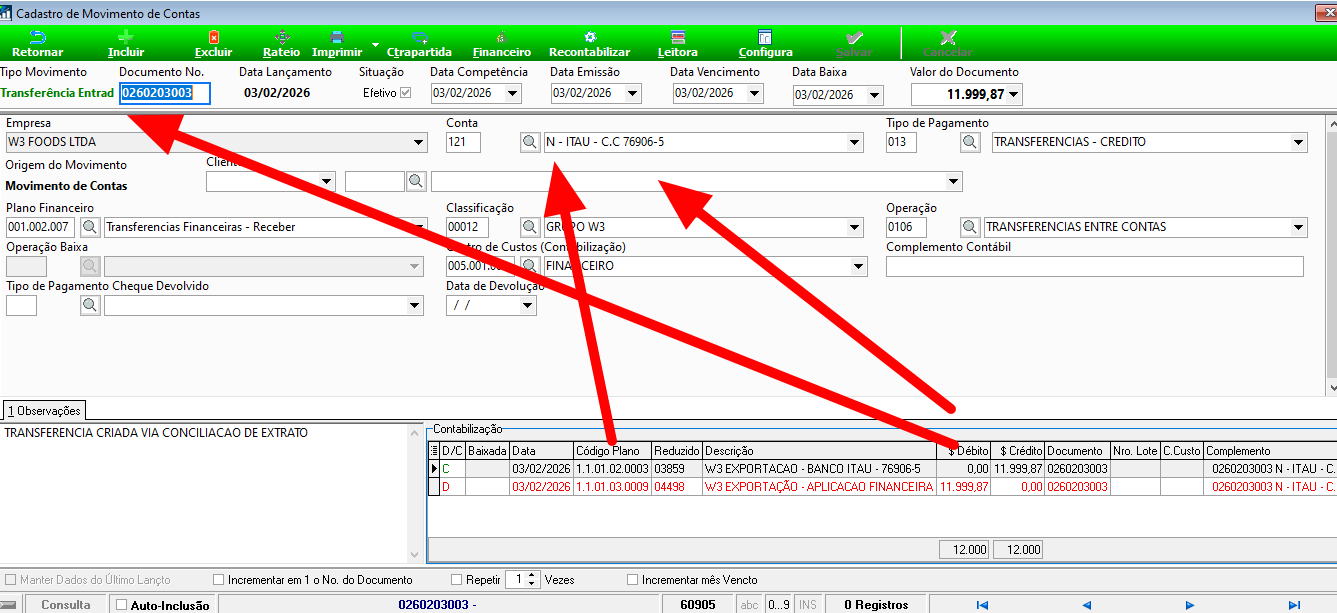
Task: Open the Data Competência date dropdown
Action: click(x=513, y=94)
